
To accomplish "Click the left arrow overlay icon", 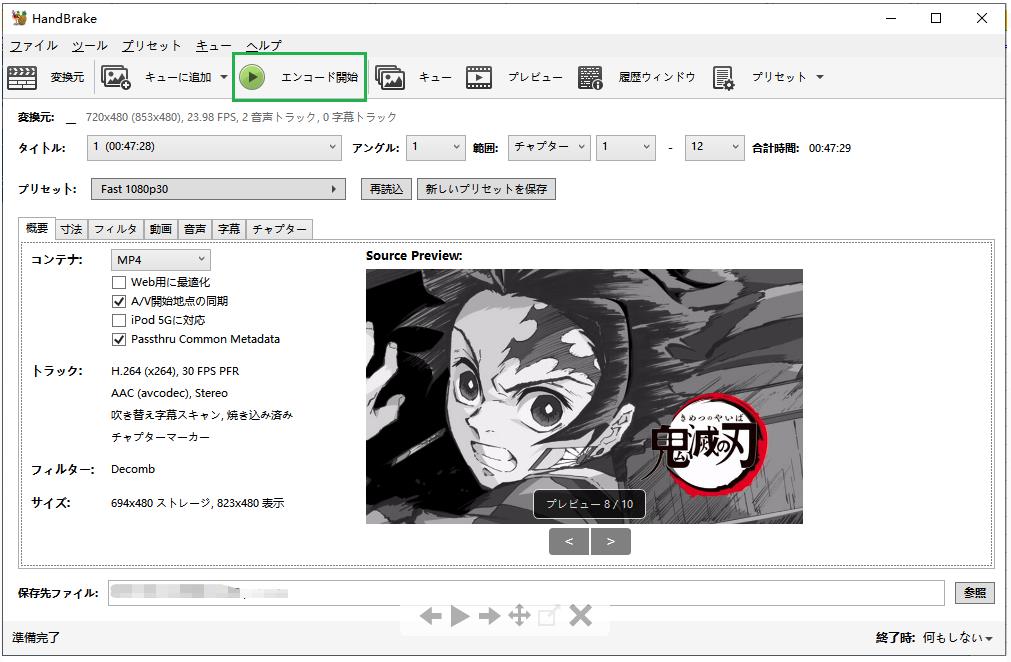I will pos(431,617).
